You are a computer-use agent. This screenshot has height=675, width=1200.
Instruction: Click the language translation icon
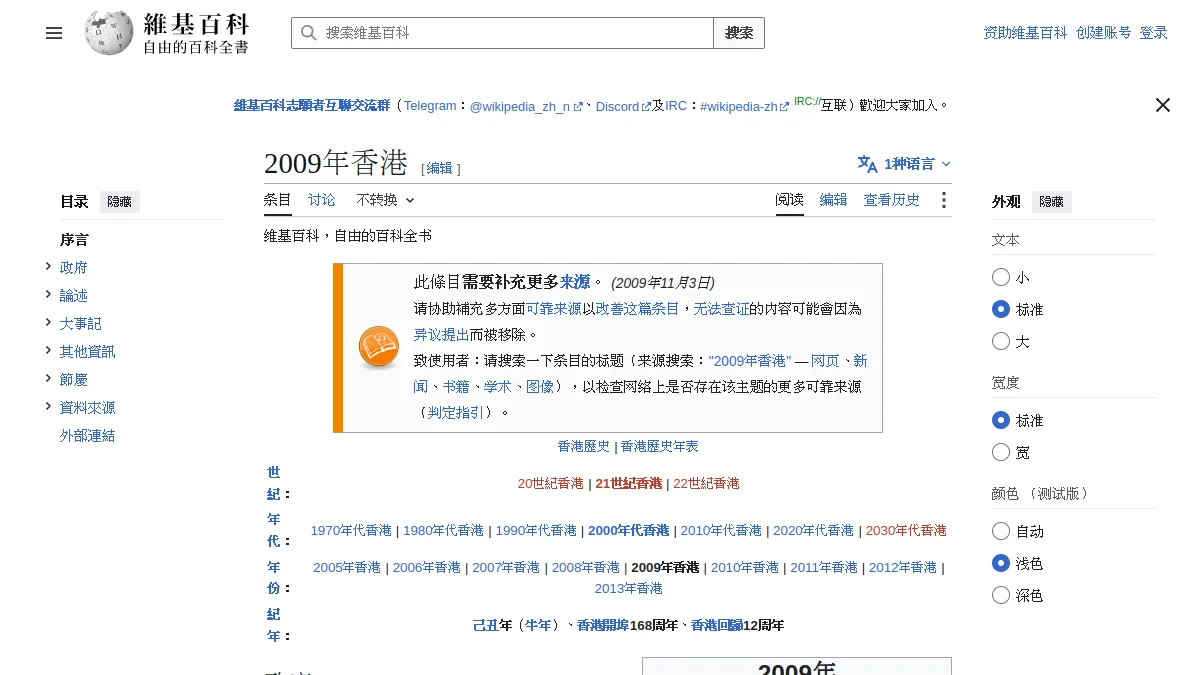tap(867, 164)
